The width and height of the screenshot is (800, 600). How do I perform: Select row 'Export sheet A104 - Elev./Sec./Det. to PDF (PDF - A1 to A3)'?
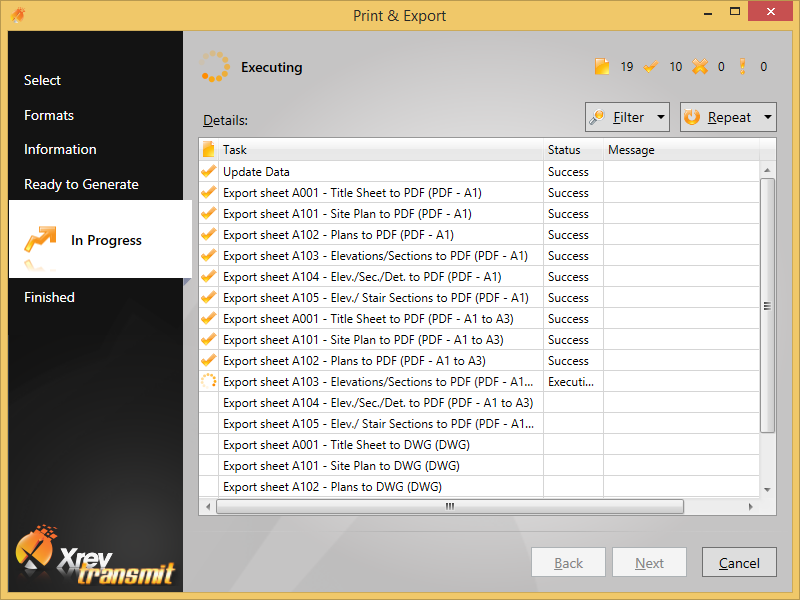[x=479, y=403]
